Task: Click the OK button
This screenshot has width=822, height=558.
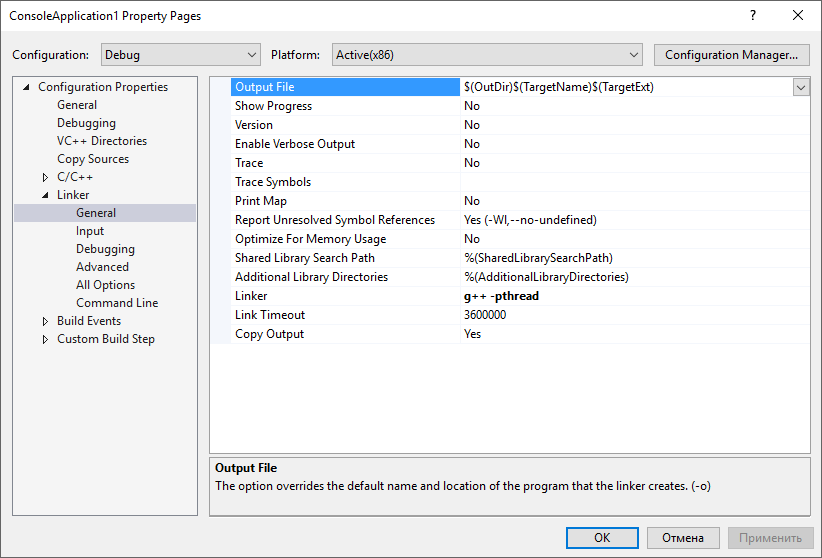Action: tap(602, 538)
